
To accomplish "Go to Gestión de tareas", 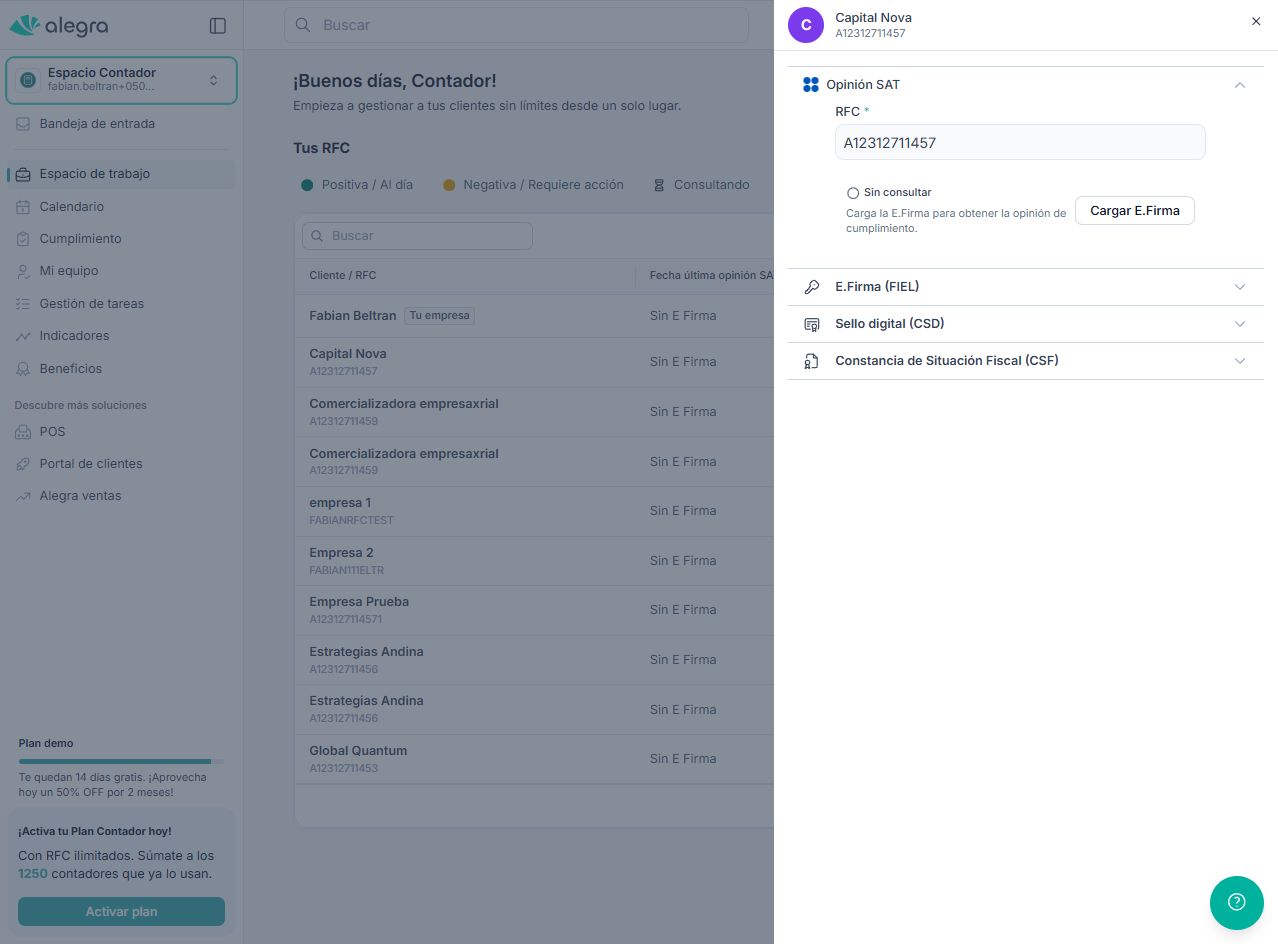I will pos(91,303).
